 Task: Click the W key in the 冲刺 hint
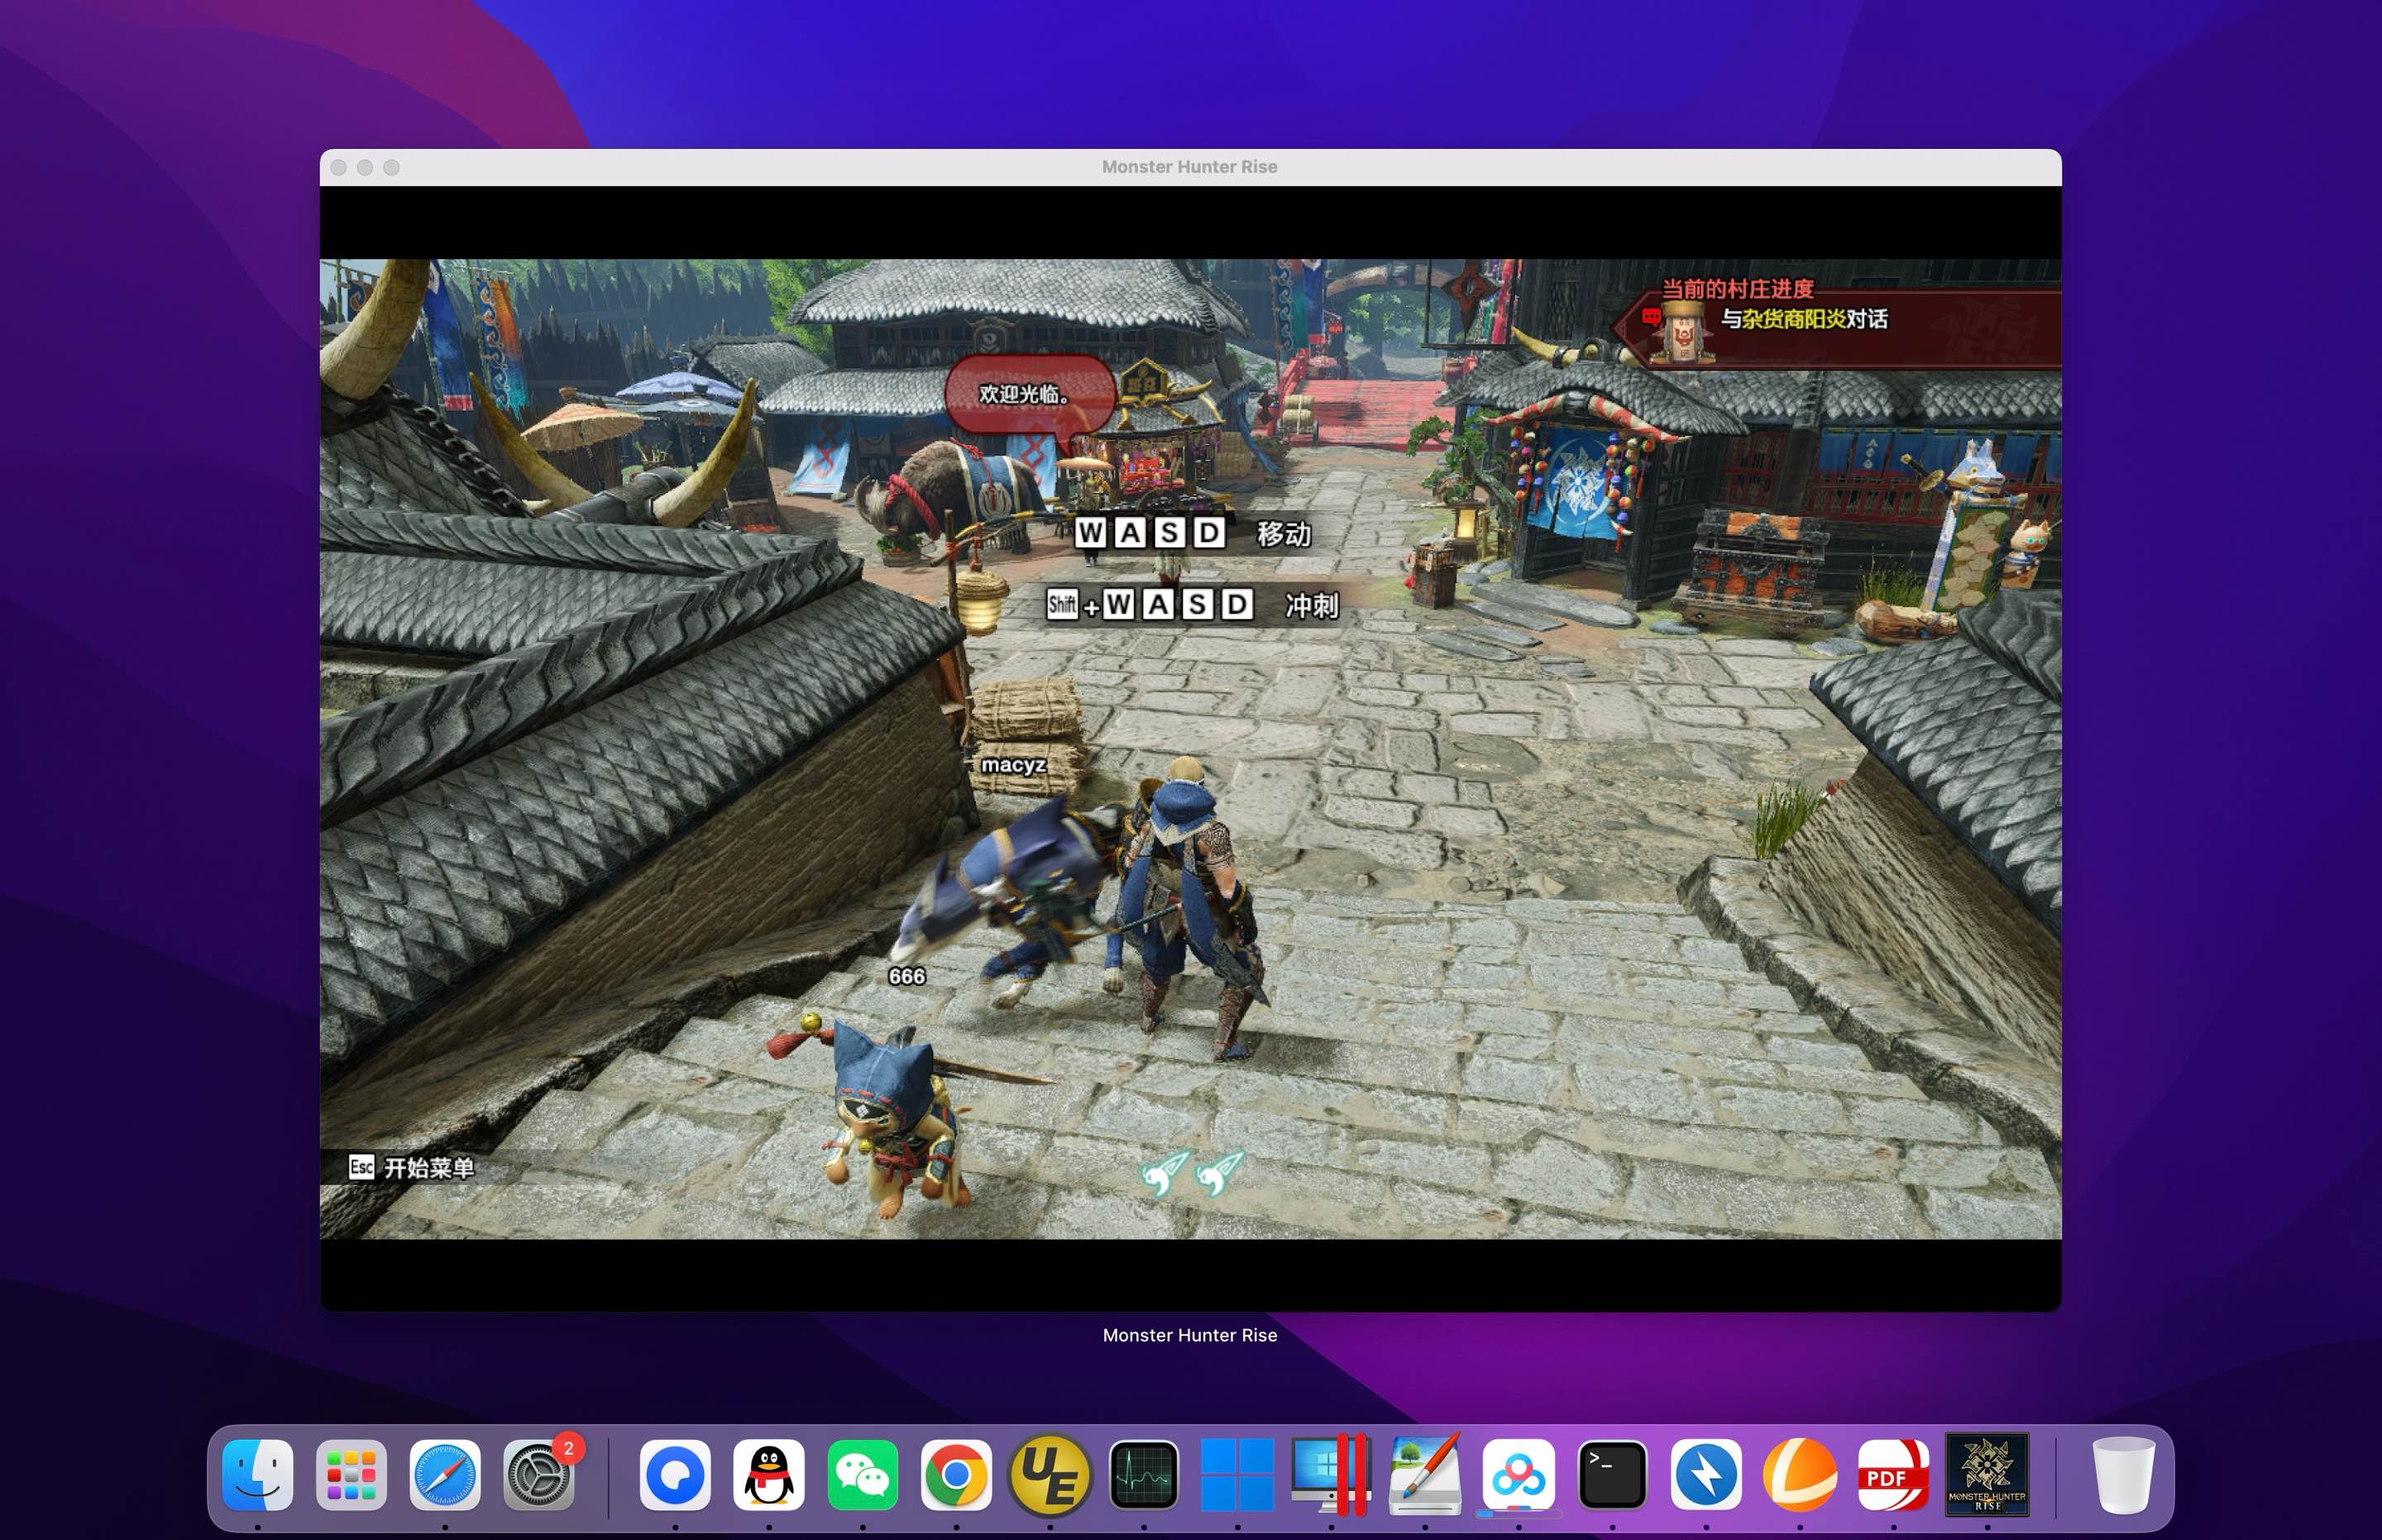point(1119,604)
